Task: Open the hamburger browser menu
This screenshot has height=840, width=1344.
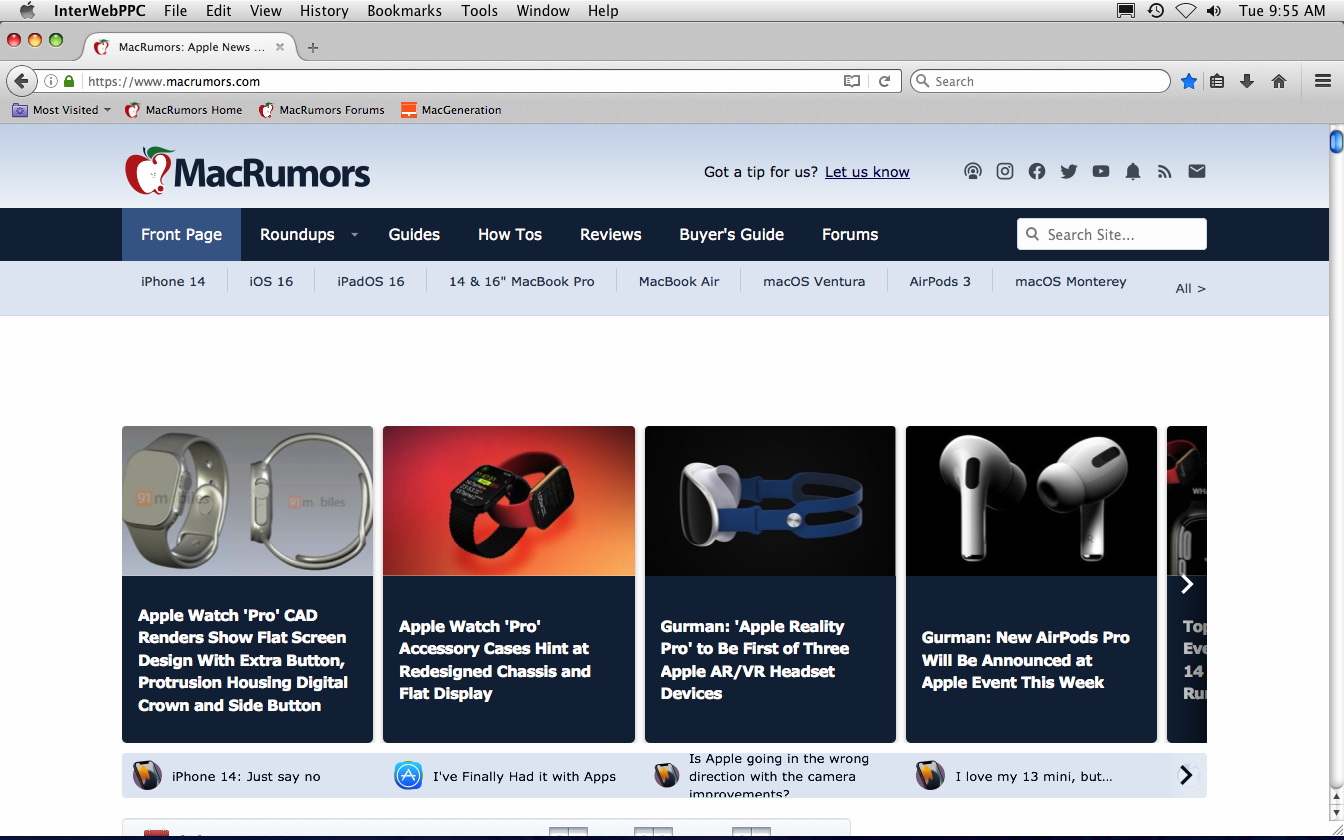Action: click(1322, 81)
